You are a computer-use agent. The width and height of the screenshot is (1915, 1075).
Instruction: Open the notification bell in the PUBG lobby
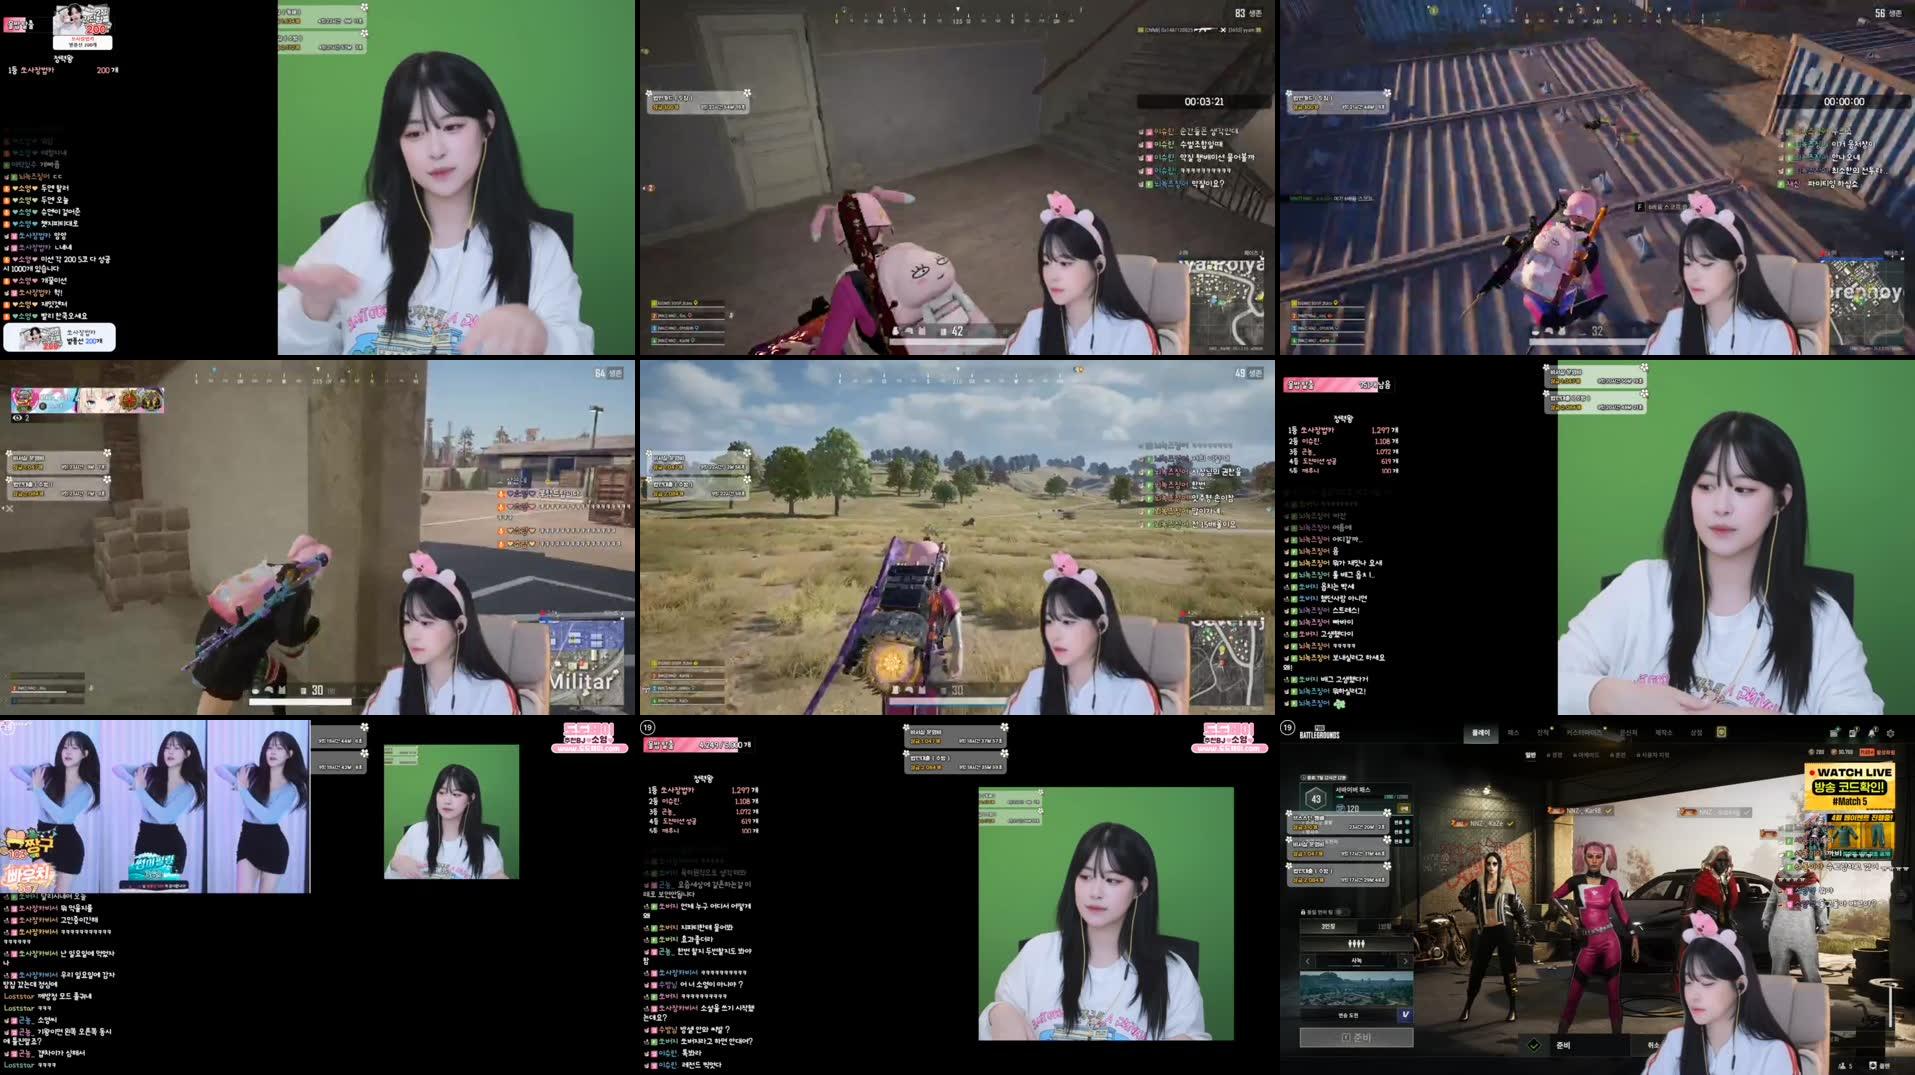pos(1872,733)
